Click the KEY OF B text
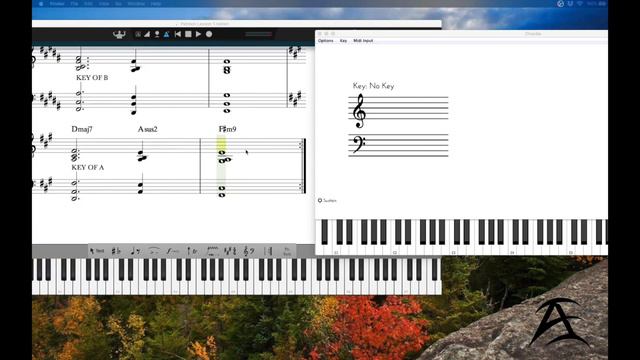The image size is (640, 360). point(92,78)
